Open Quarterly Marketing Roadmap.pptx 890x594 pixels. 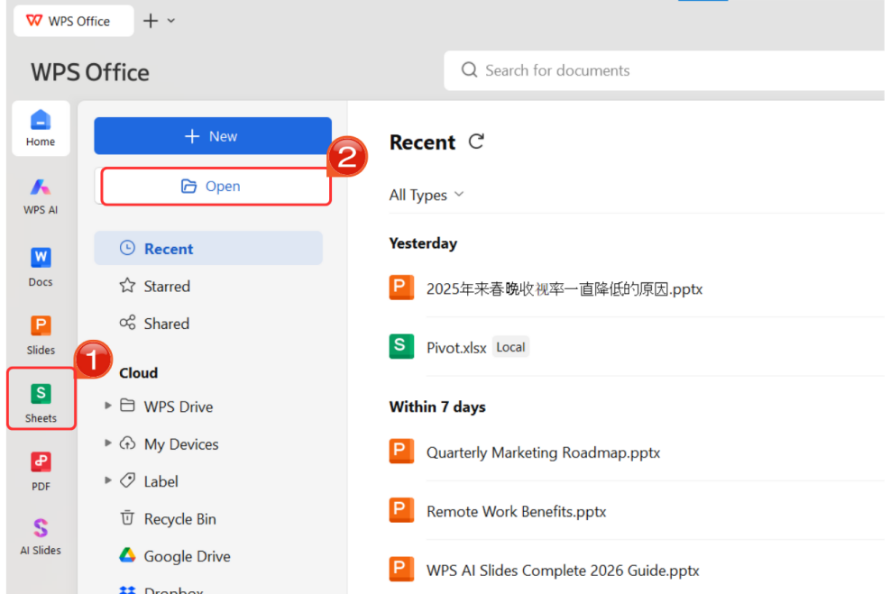click(x=543, y=452)
